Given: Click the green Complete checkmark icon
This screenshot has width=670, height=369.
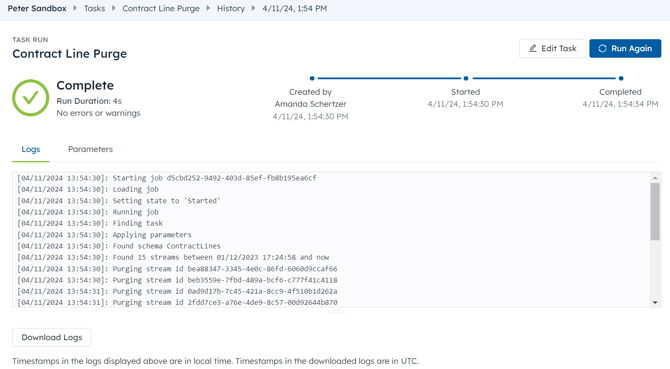Looking at the screenshot, I should (31, 98).
